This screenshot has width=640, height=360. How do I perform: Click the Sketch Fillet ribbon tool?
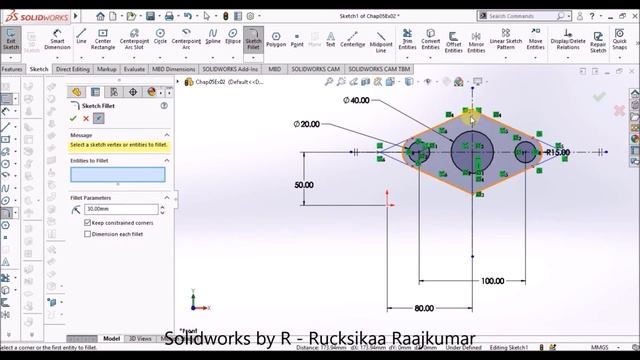coord(253,40)
